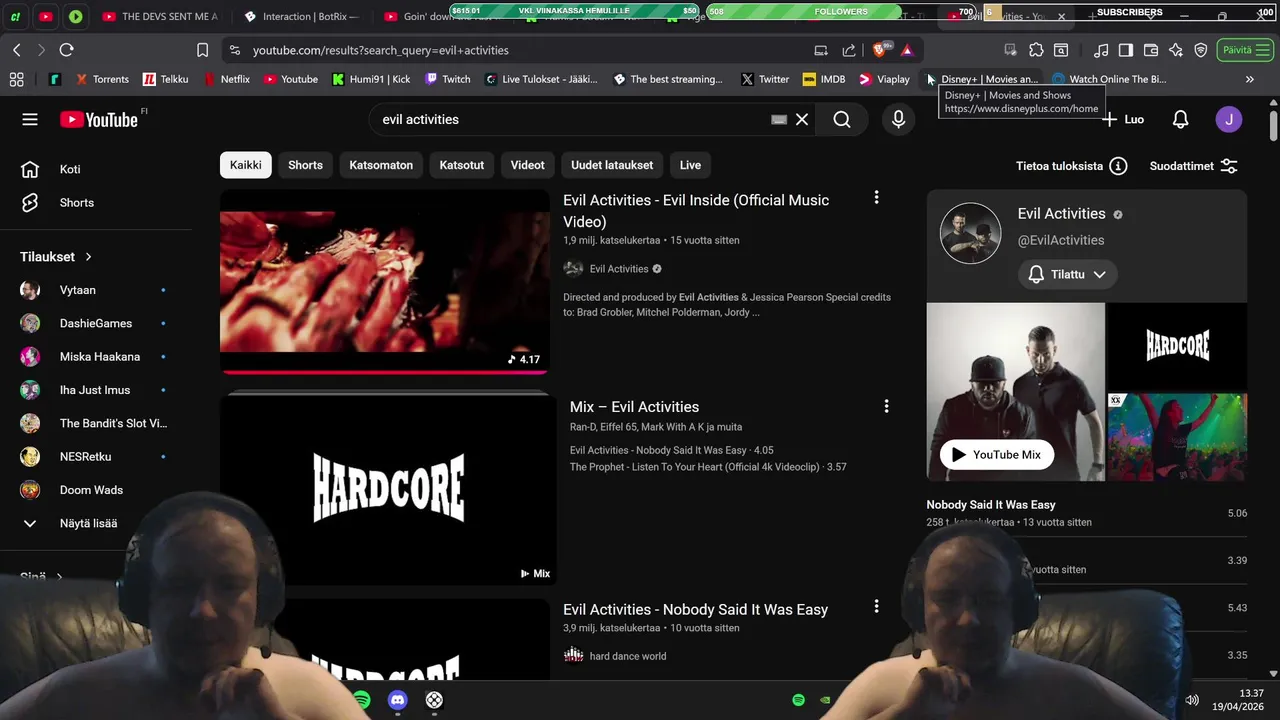The width and height of the screenshot is (1280, 720).
Task: Open the Mix – Evil Activities thumbnail
Action: pos(388,489)
